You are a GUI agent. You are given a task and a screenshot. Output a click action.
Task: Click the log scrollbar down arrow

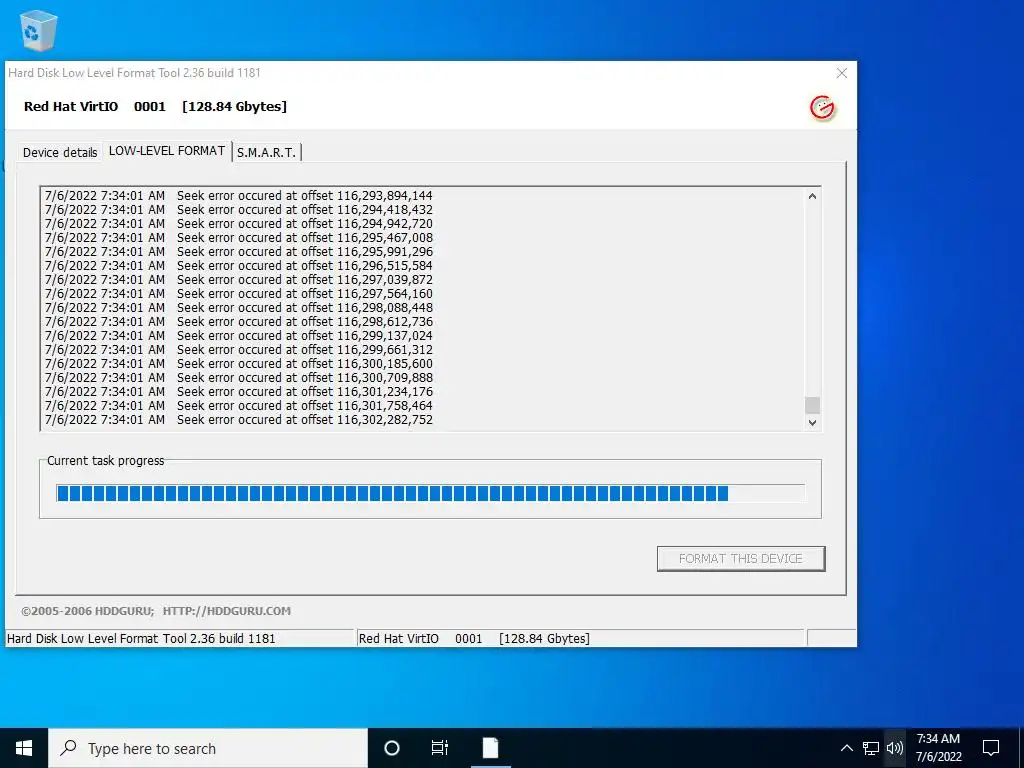click(812, 423)
